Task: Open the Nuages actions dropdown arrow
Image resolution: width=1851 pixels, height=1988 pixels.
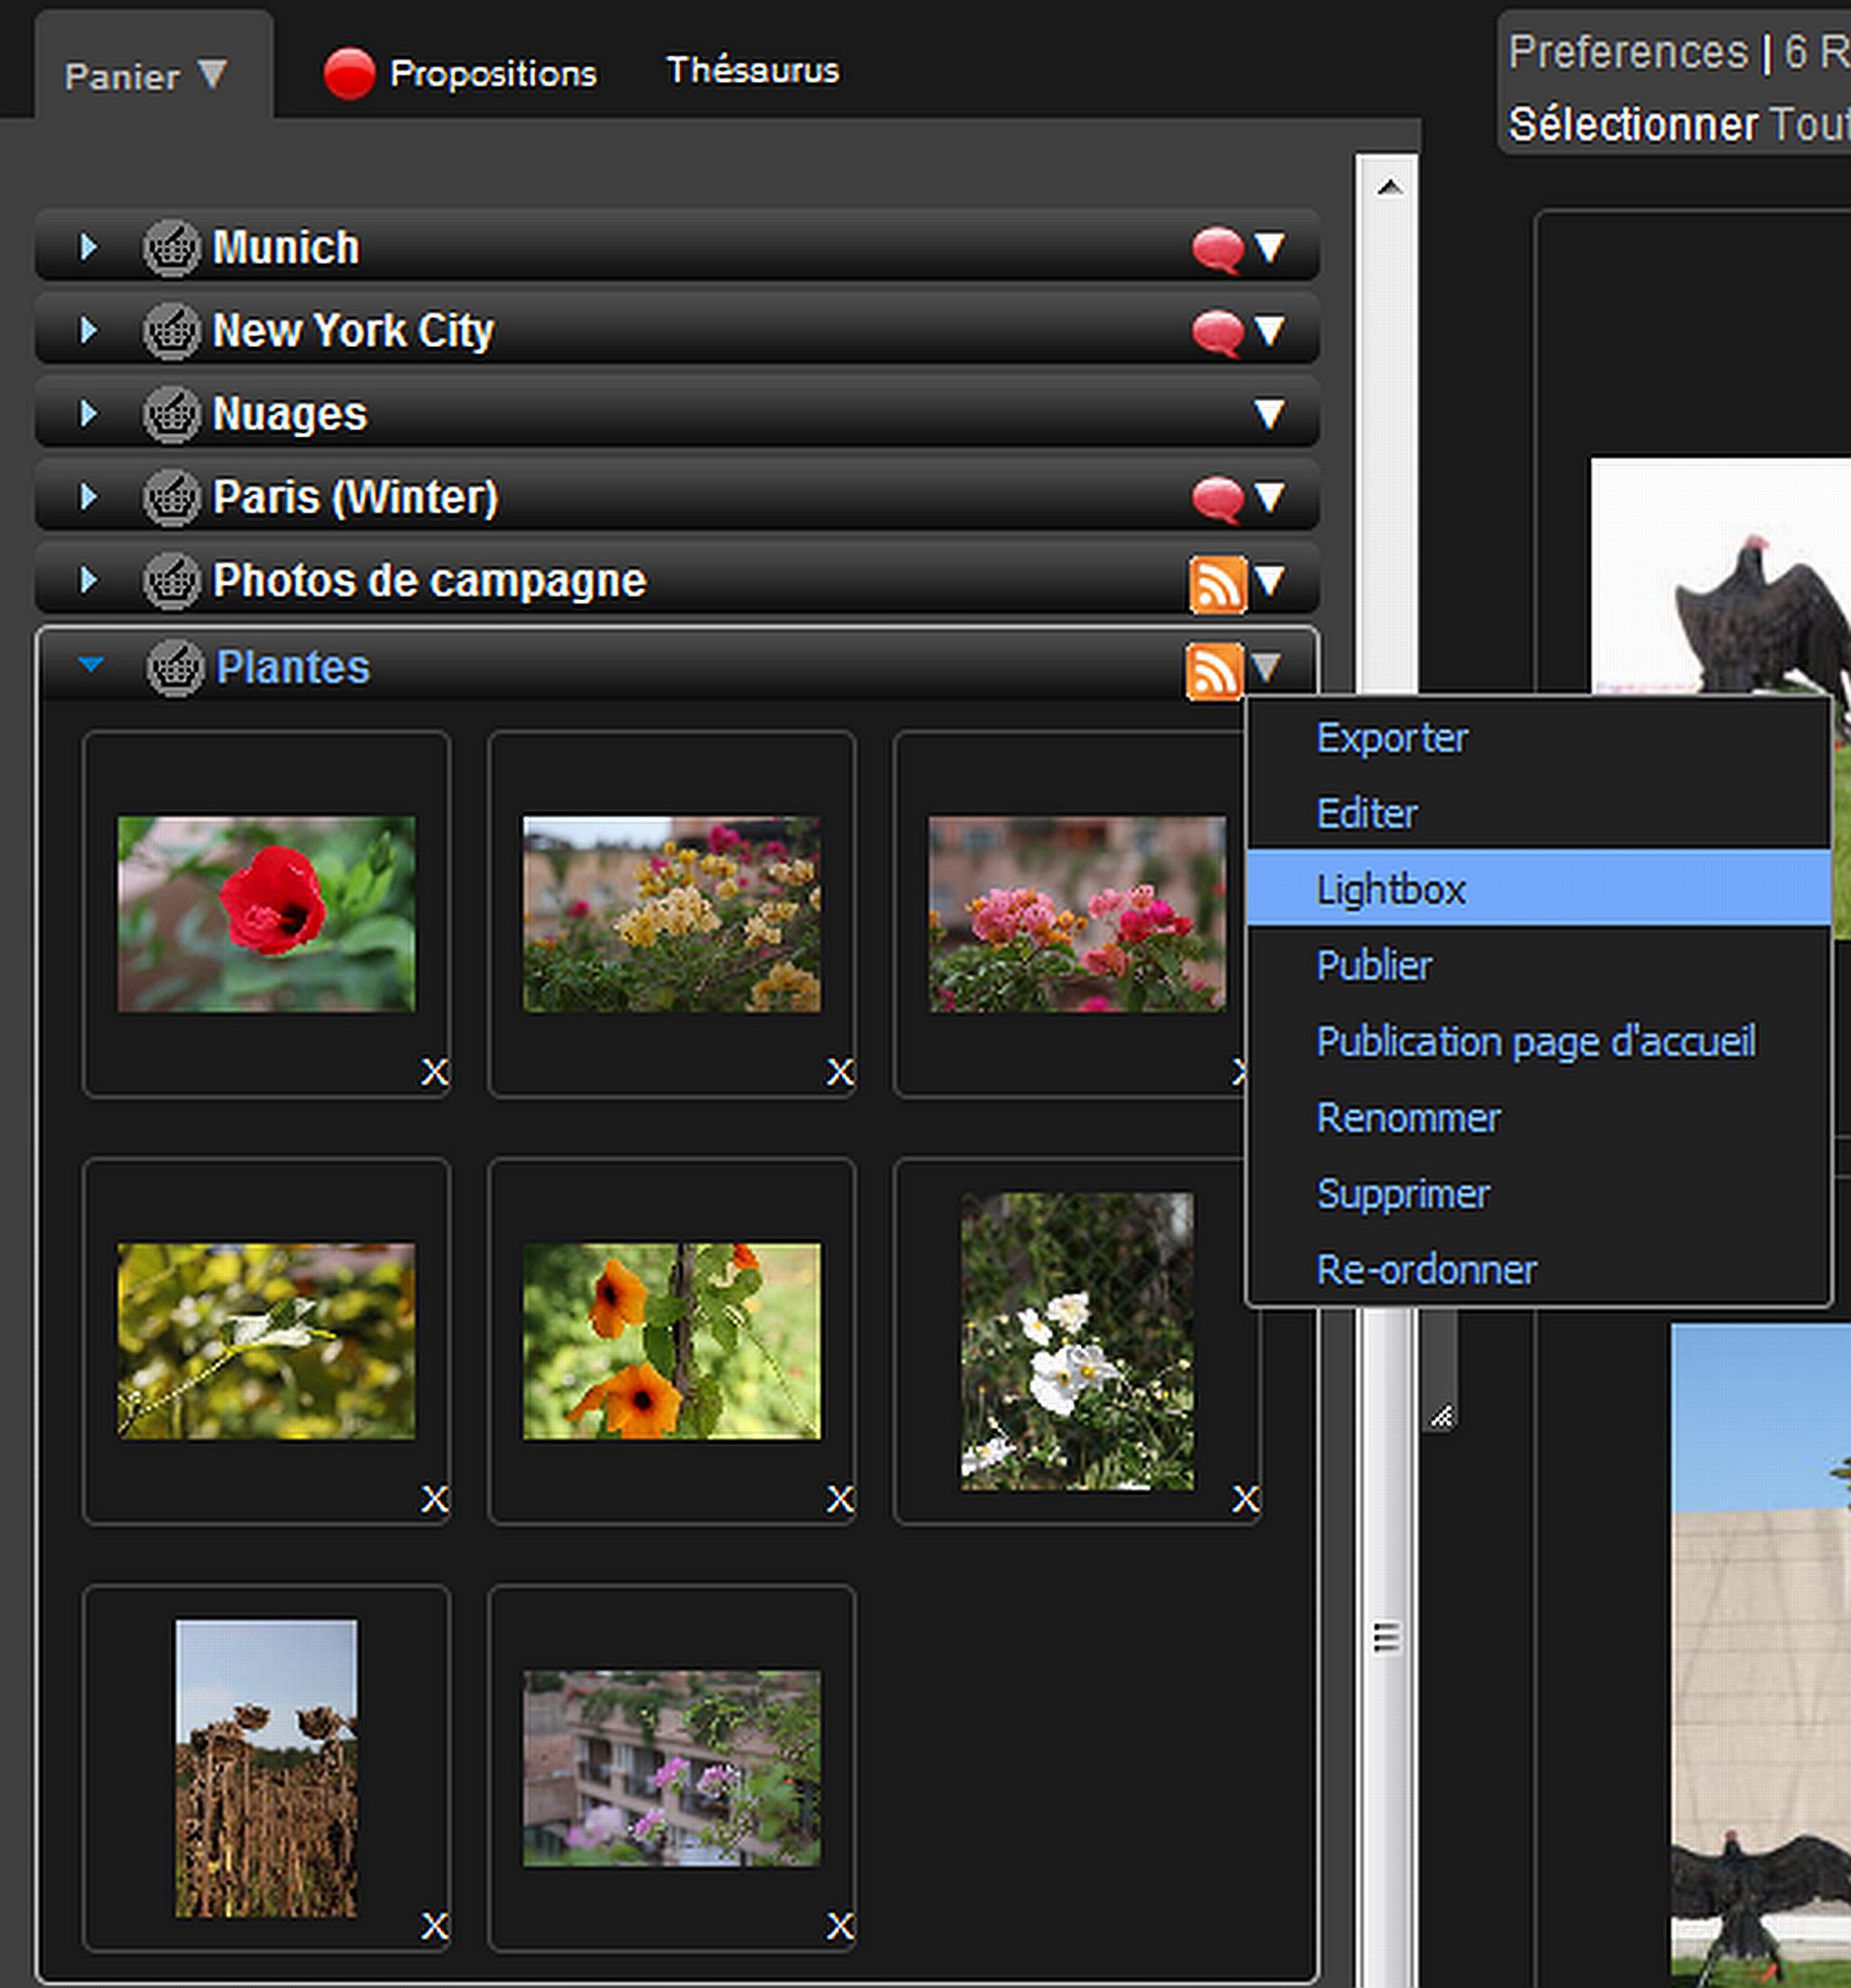Action: 1269,414
